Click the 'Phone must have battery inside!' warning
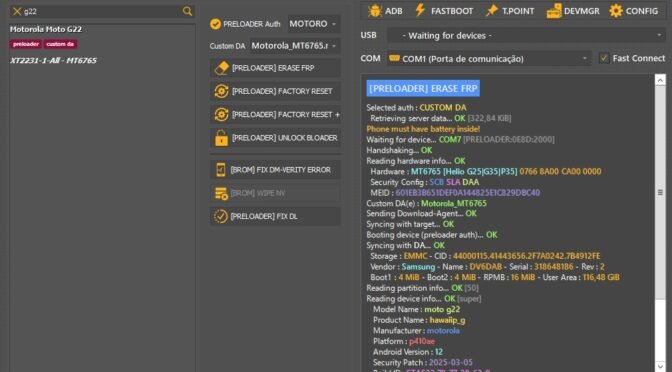Image resolution: width=672 pixels, height=372 pixels. point(423,129)
